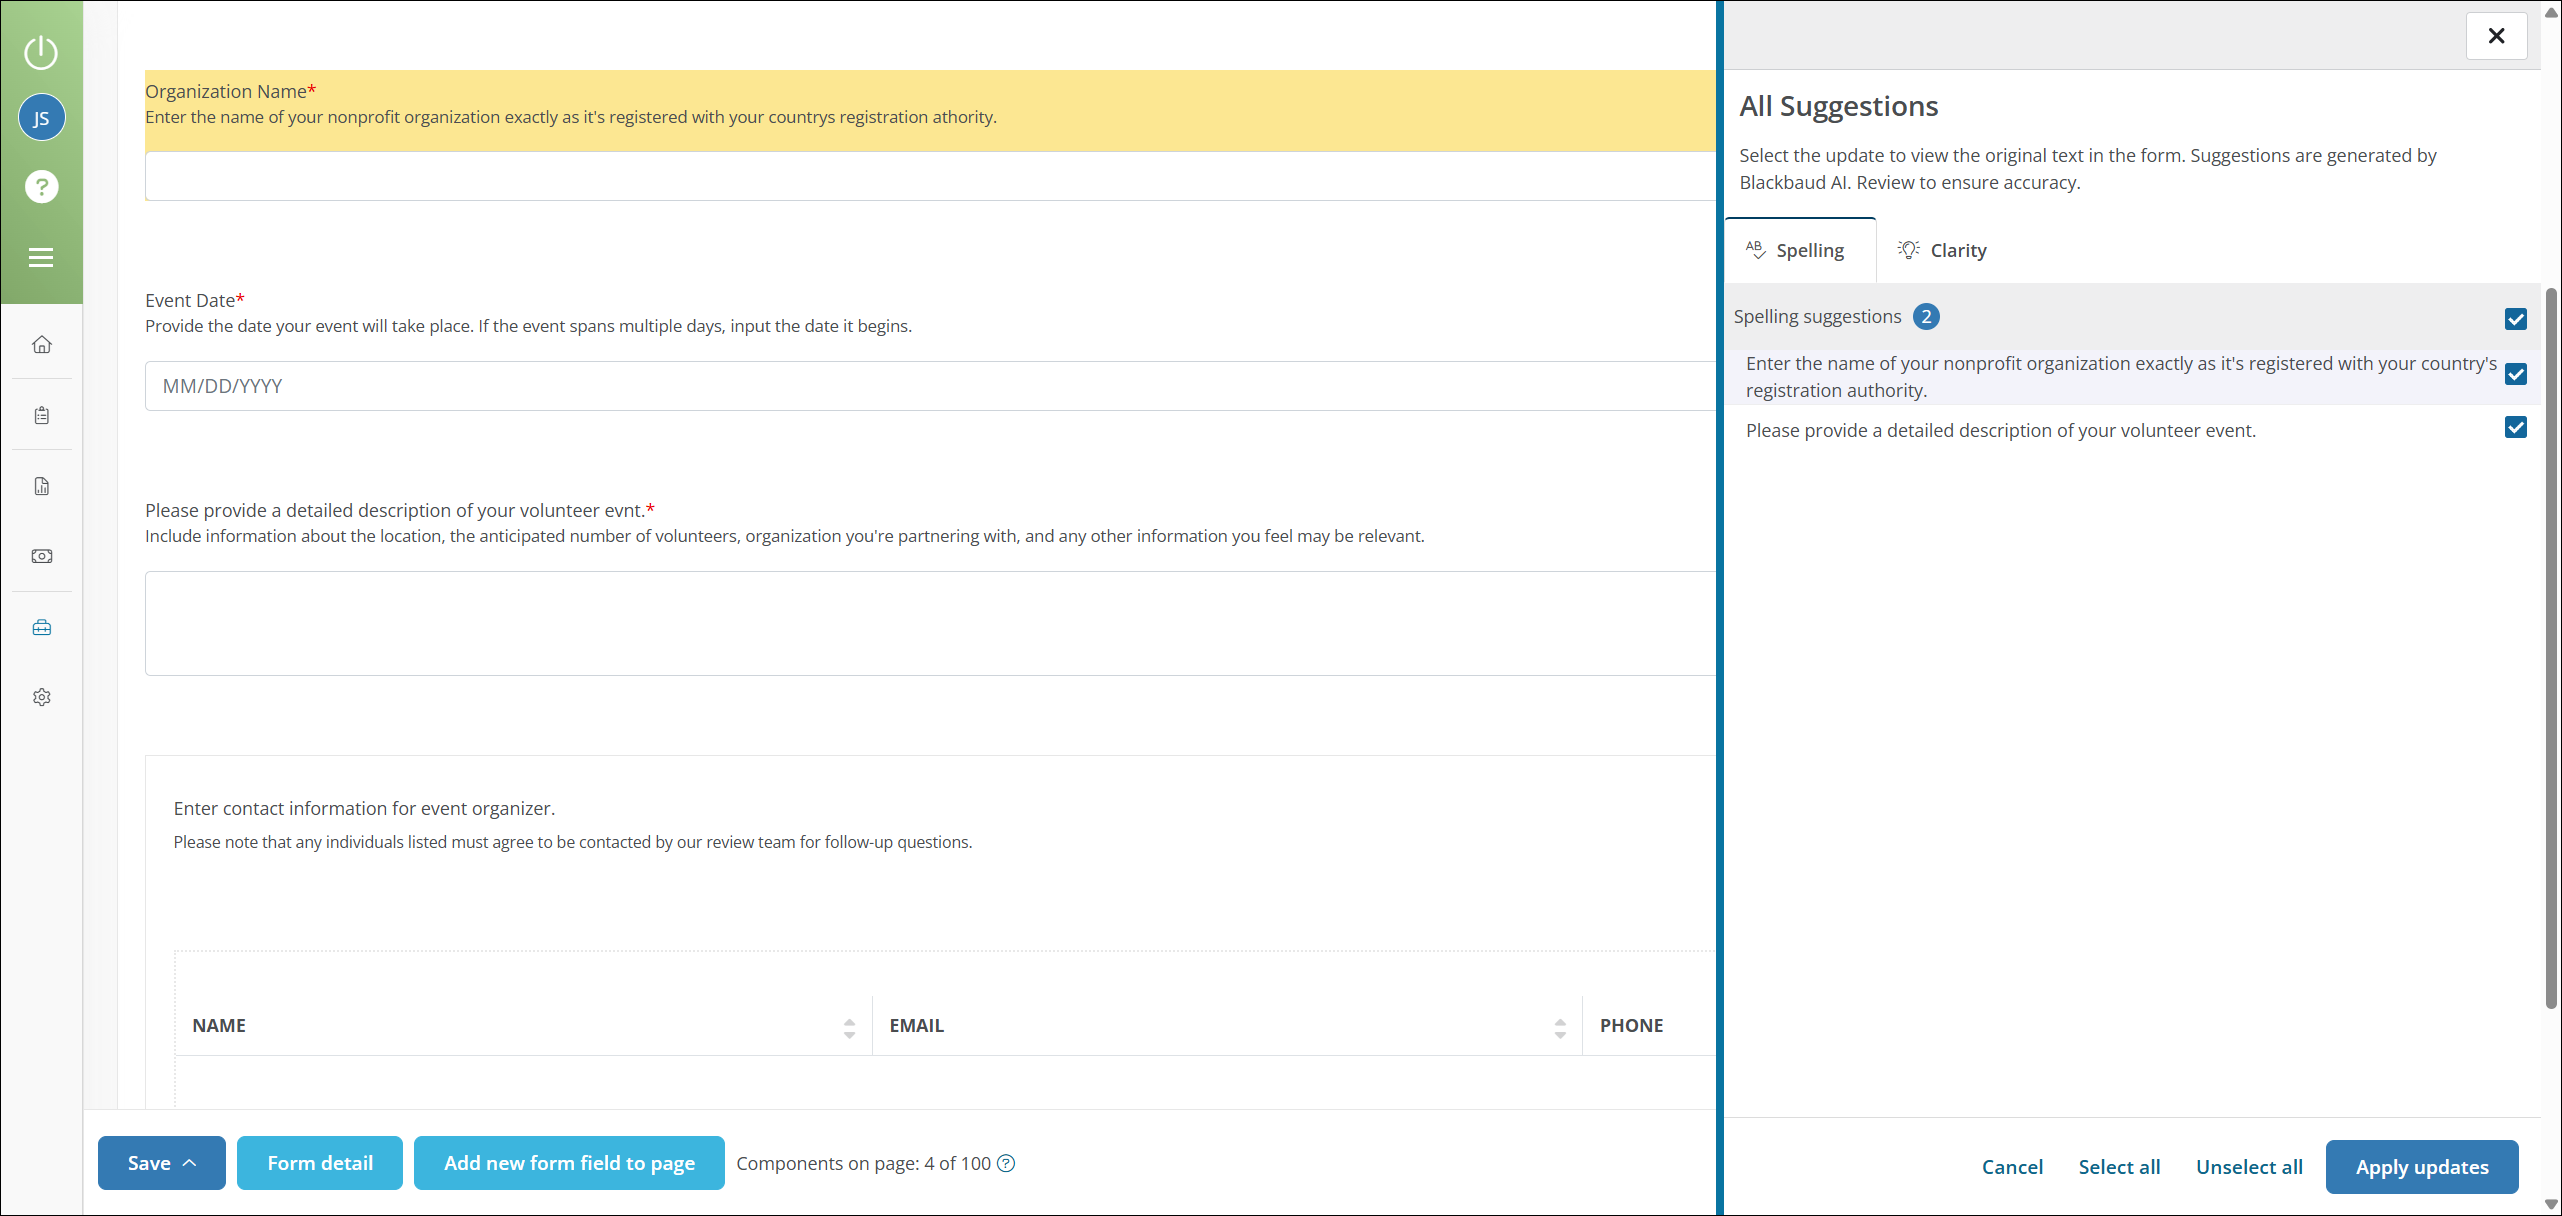Image resolution: width=2562 pixels, height=1216 pixels.
Task: Open the settings gear sidebar icon
Action: 41,697
